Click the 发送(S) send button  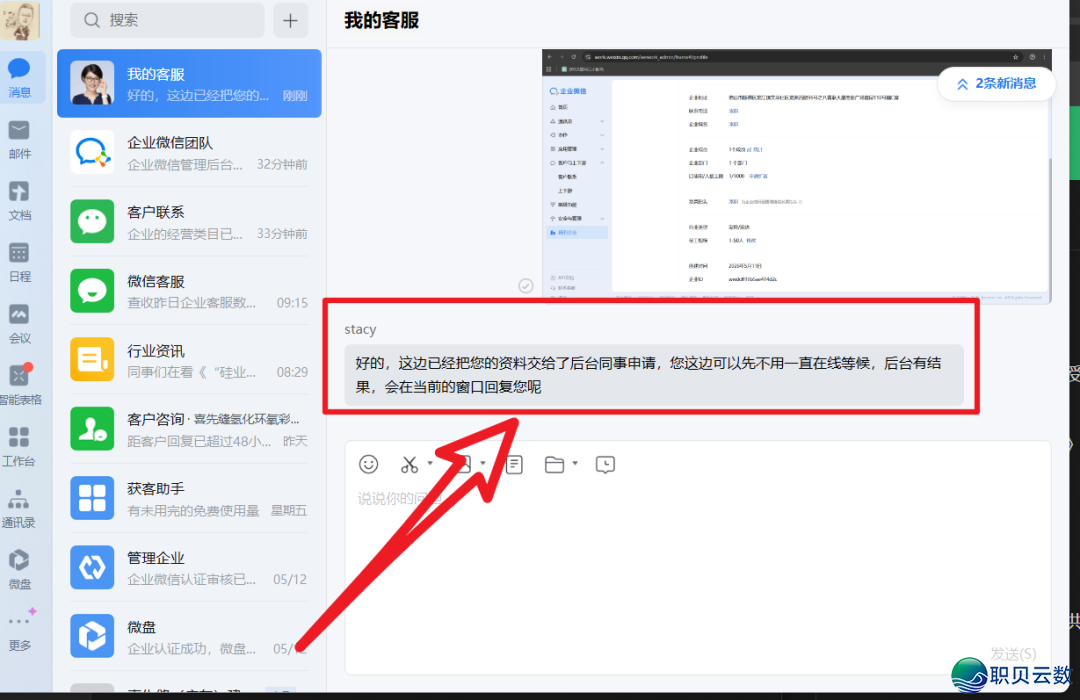pos(1012,652)
